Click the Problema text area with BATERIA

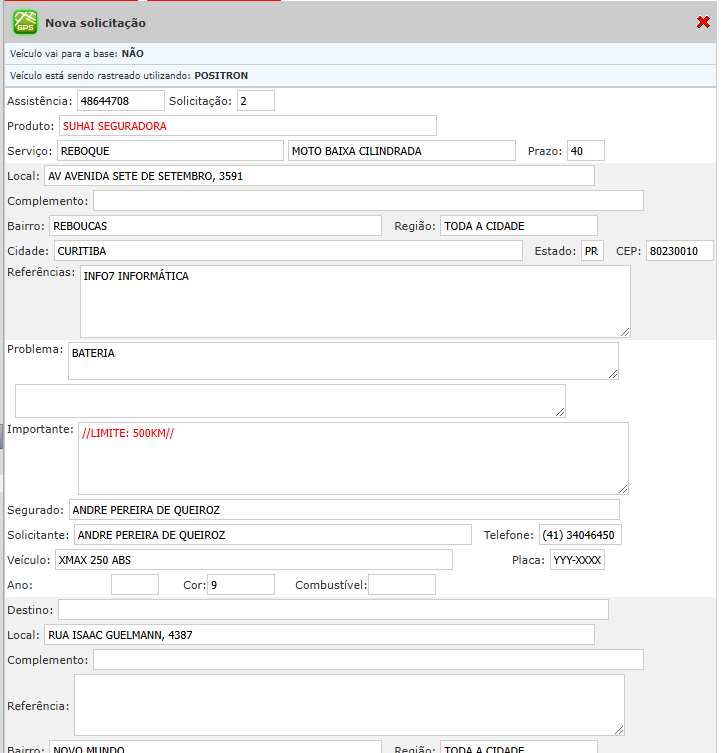tap(343, 361)
